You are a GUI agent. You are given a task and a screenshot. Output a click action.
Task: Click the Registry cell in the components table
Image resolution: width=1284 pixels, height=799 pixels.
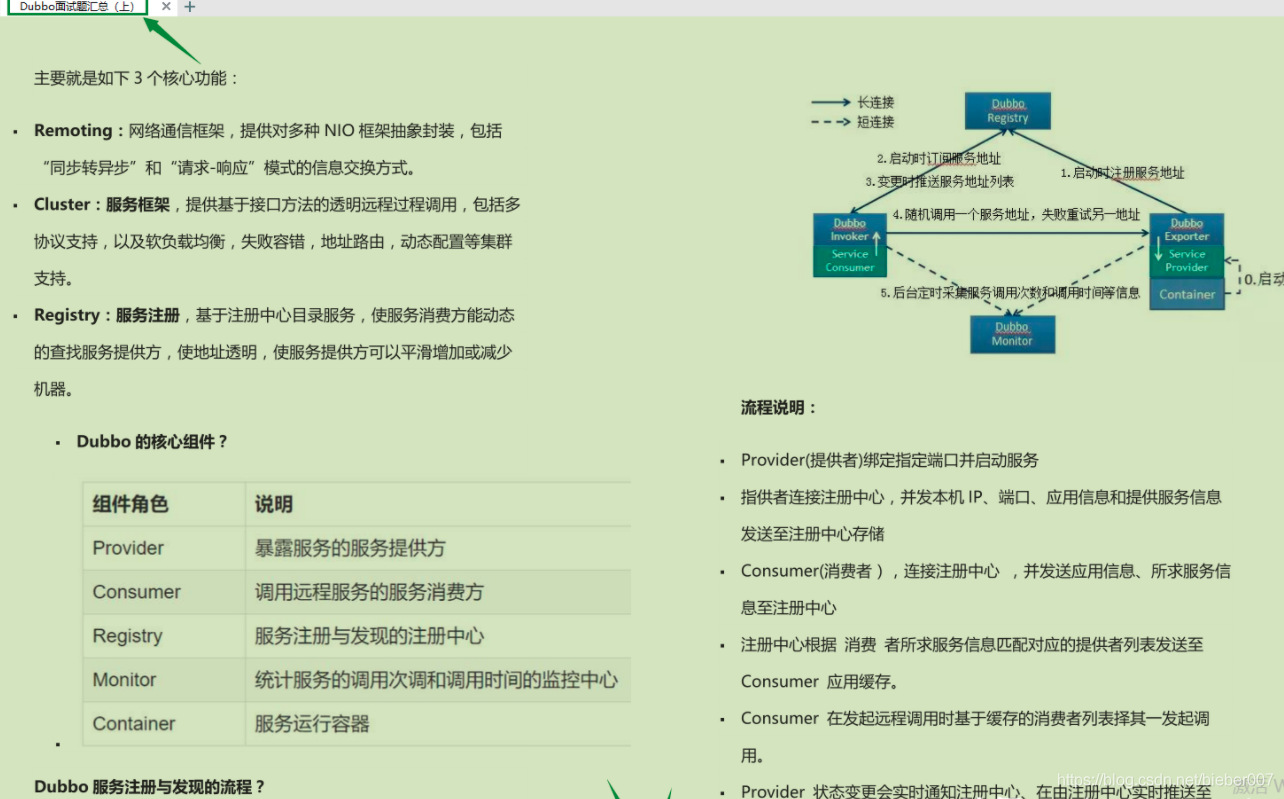(164, 636)
